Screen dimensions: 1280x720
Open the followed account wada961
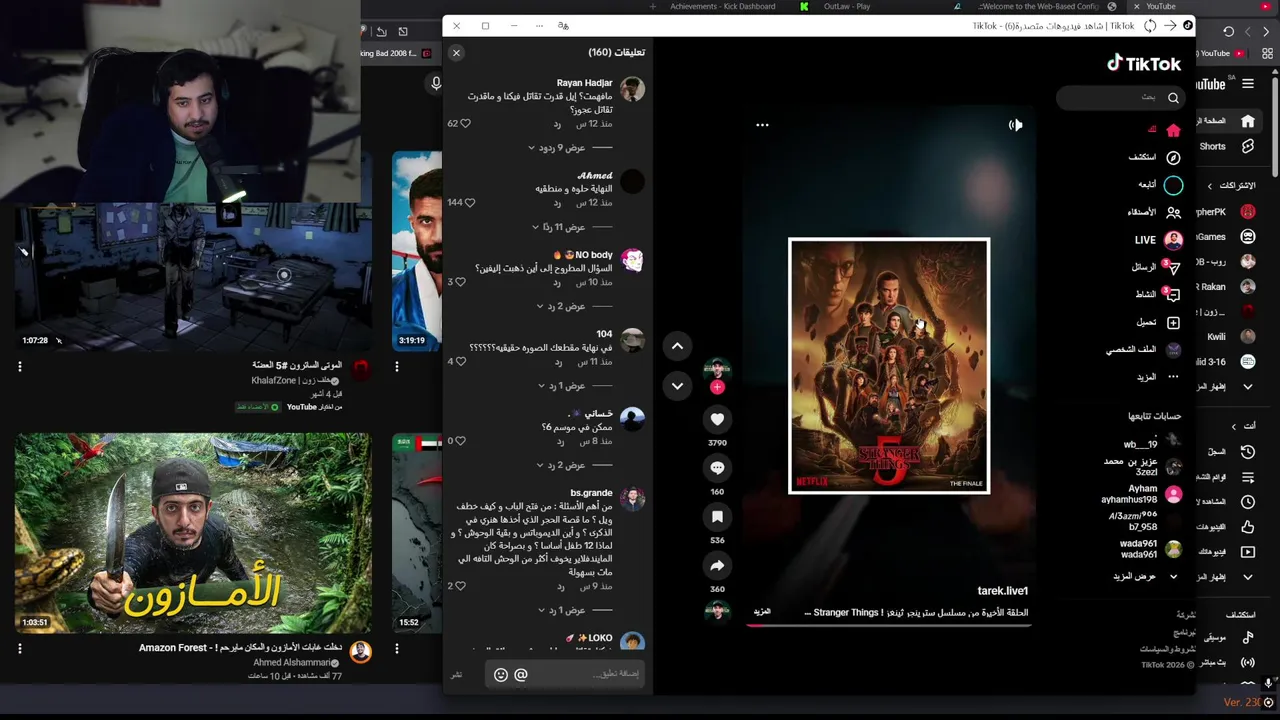(1151, 549)
